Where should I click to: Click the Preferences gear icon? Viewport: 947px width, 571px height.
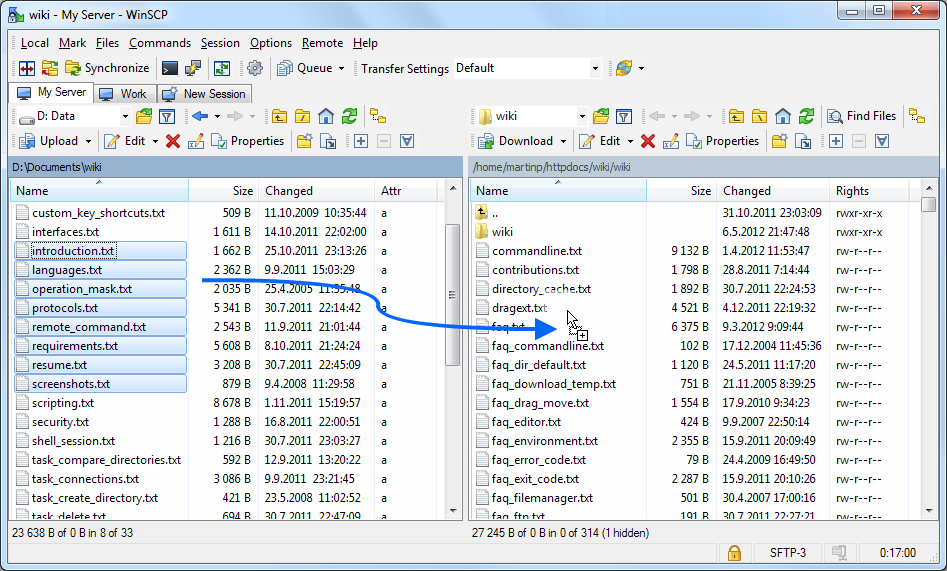(x=255, y=68)
